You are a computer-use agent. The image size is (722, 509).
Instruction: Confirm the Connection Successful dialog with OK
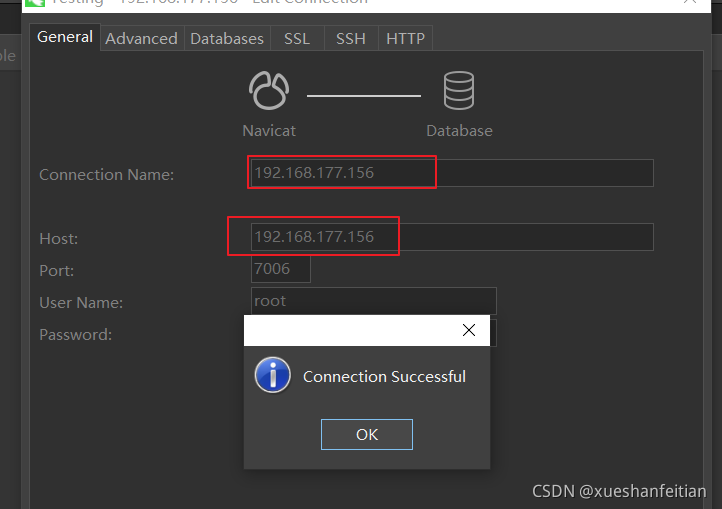(x=367, y=434)
